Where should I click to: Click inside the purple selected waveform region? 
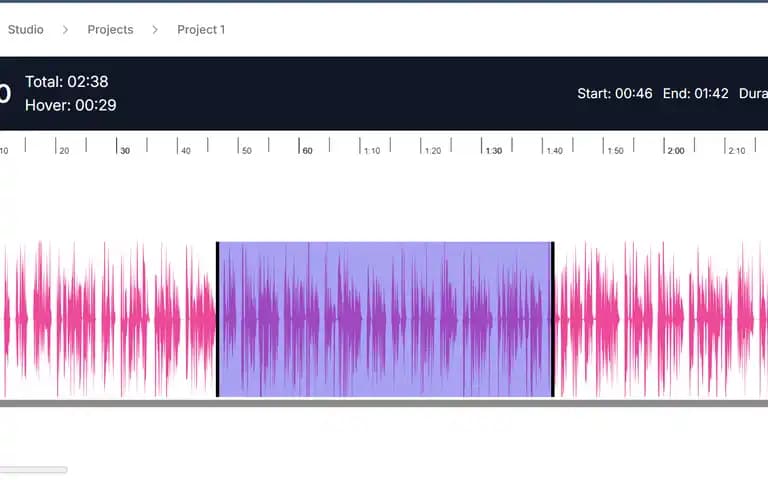385,319
